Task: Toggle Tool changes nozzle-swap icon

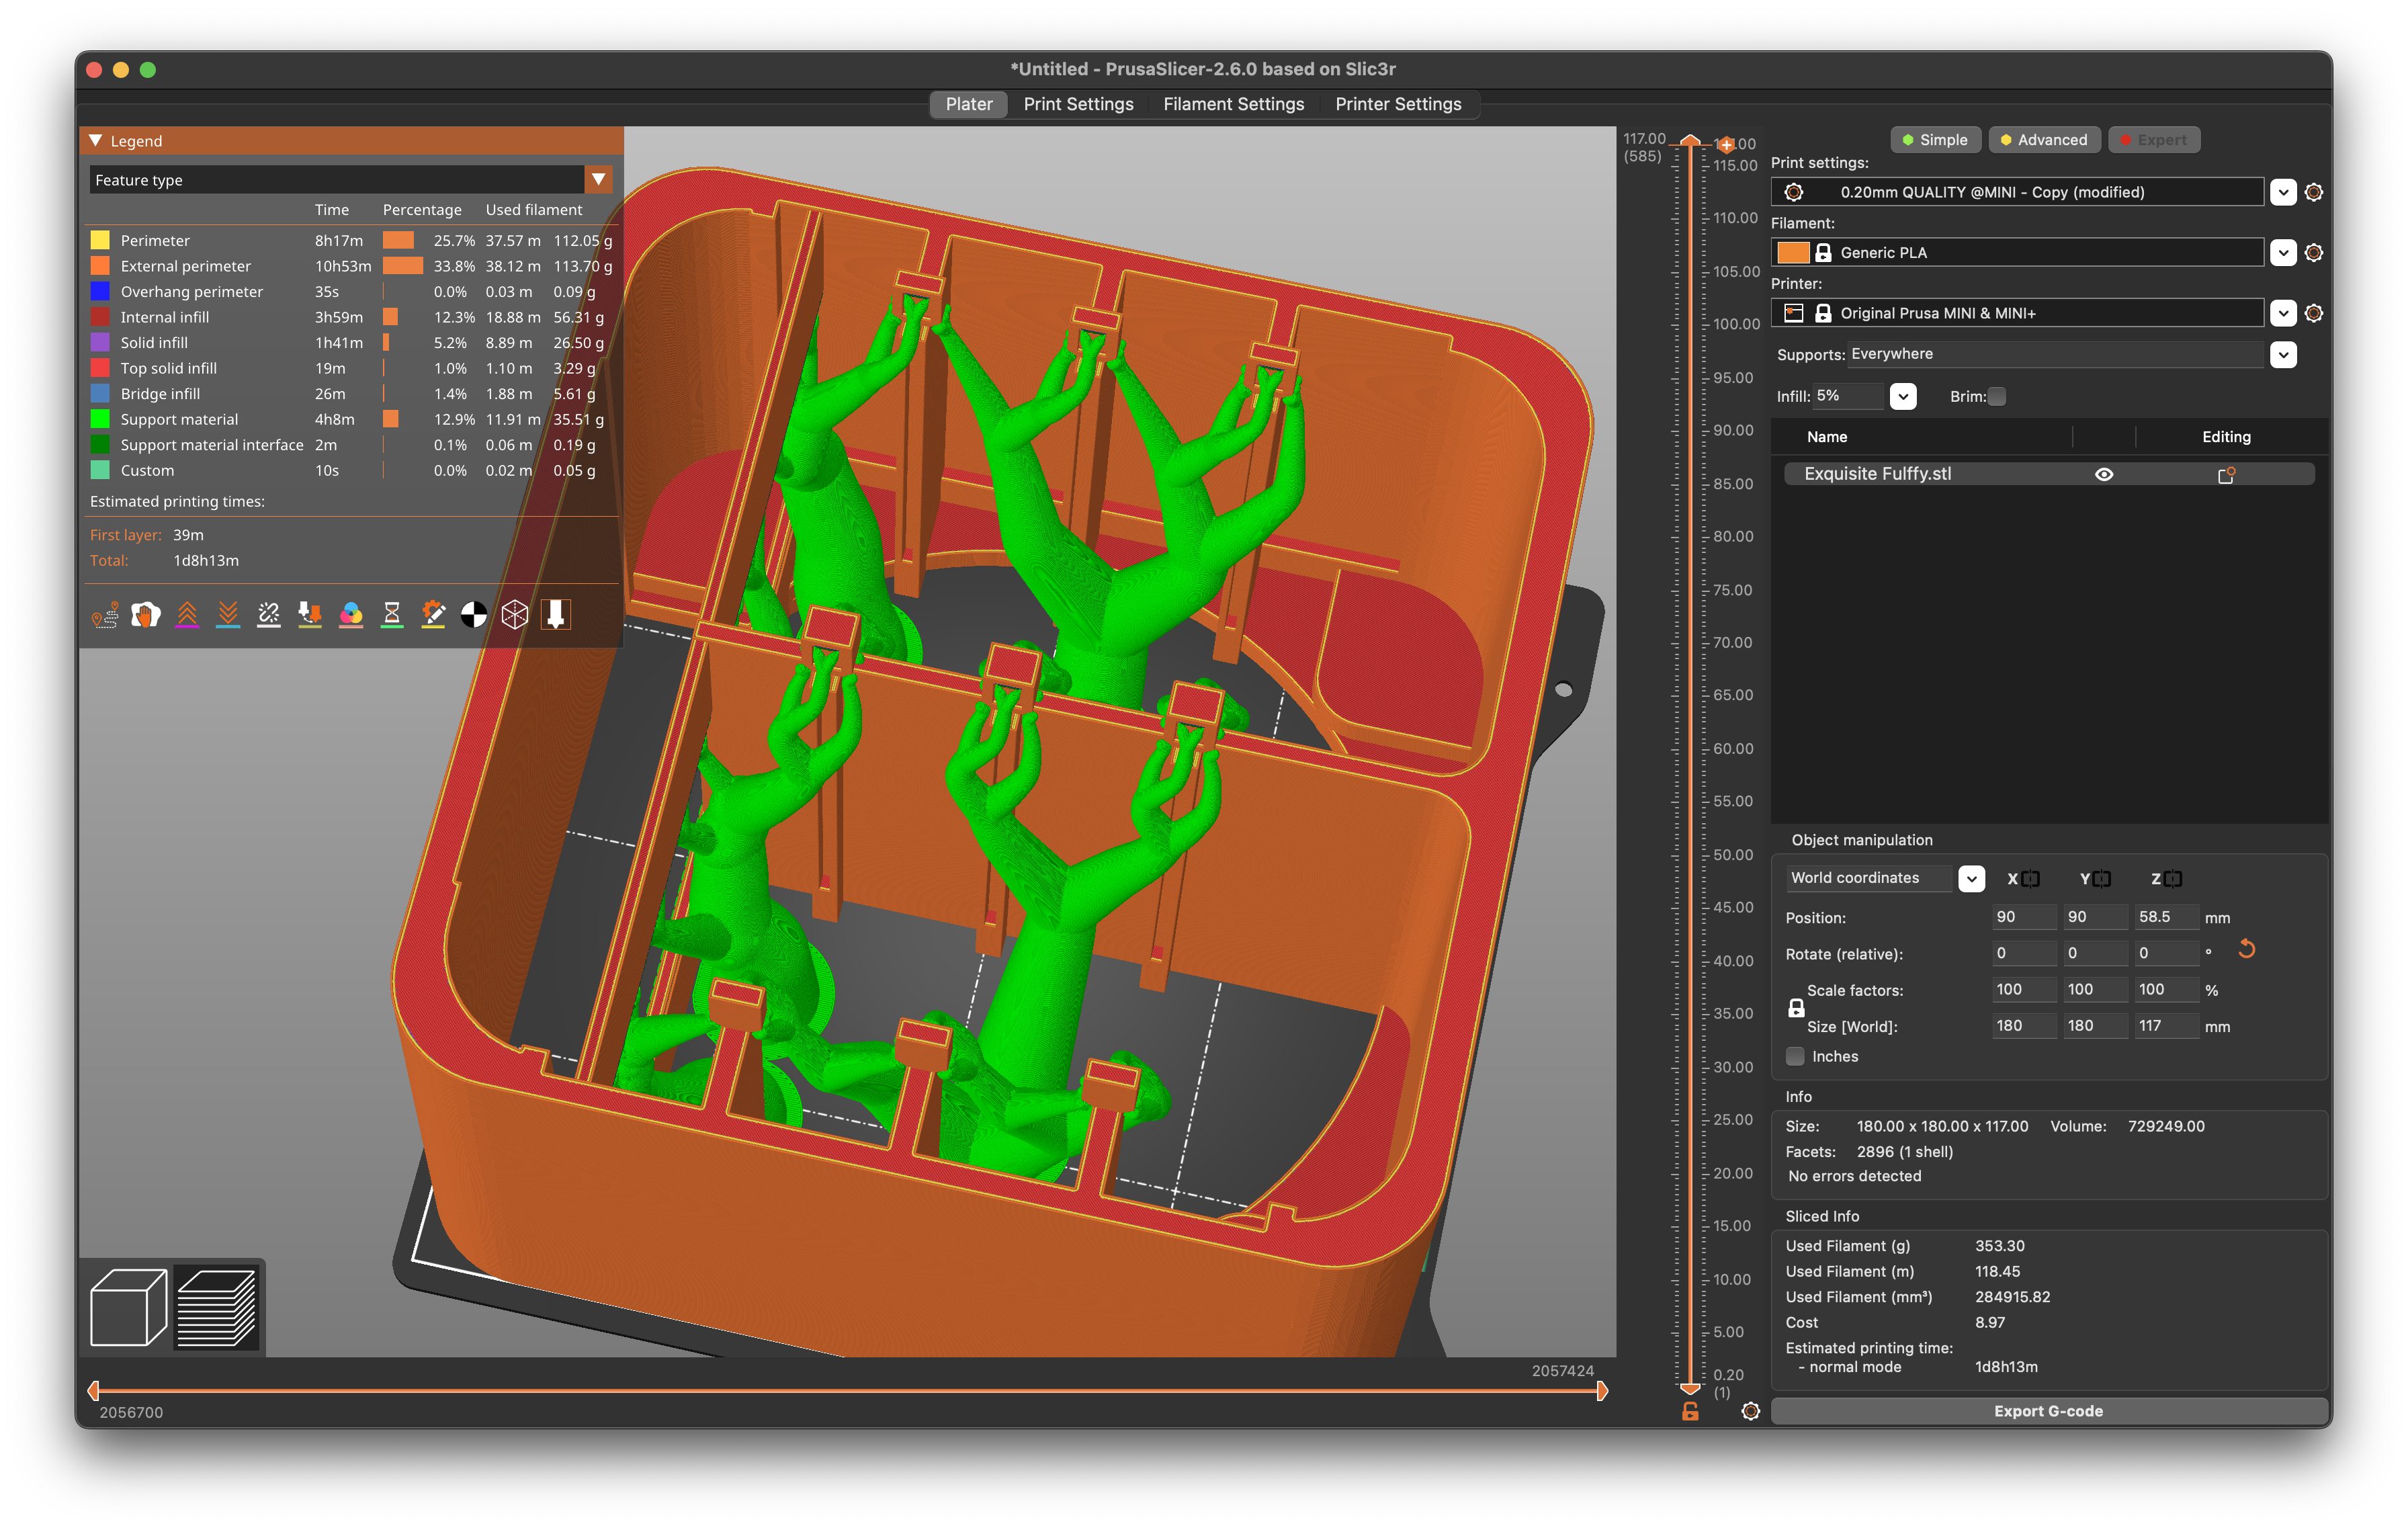Action: [x=310, y=615]
